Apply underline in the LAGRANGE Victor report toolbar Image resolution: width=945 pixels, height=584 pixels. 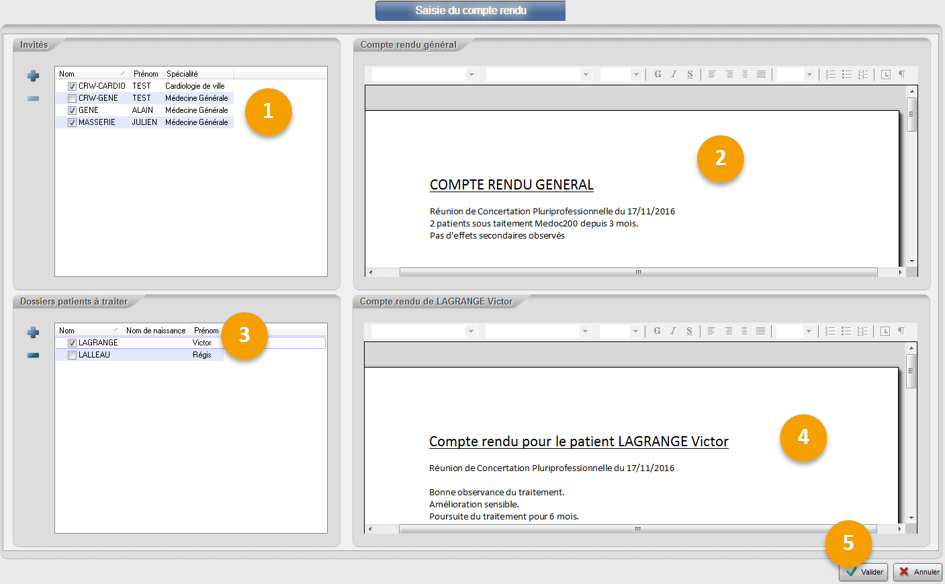[690, 331]
